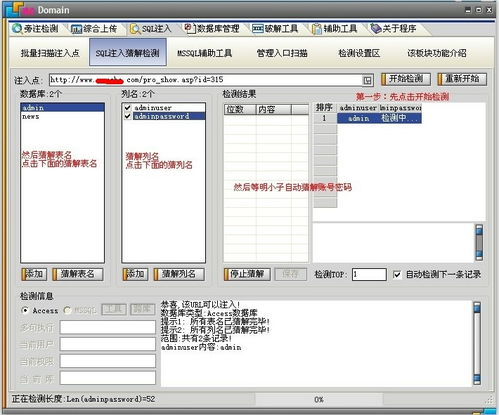Viewport: 499px width, 415px height.
Task: Click the 0% progress bar
Action: tap(319, 399)
